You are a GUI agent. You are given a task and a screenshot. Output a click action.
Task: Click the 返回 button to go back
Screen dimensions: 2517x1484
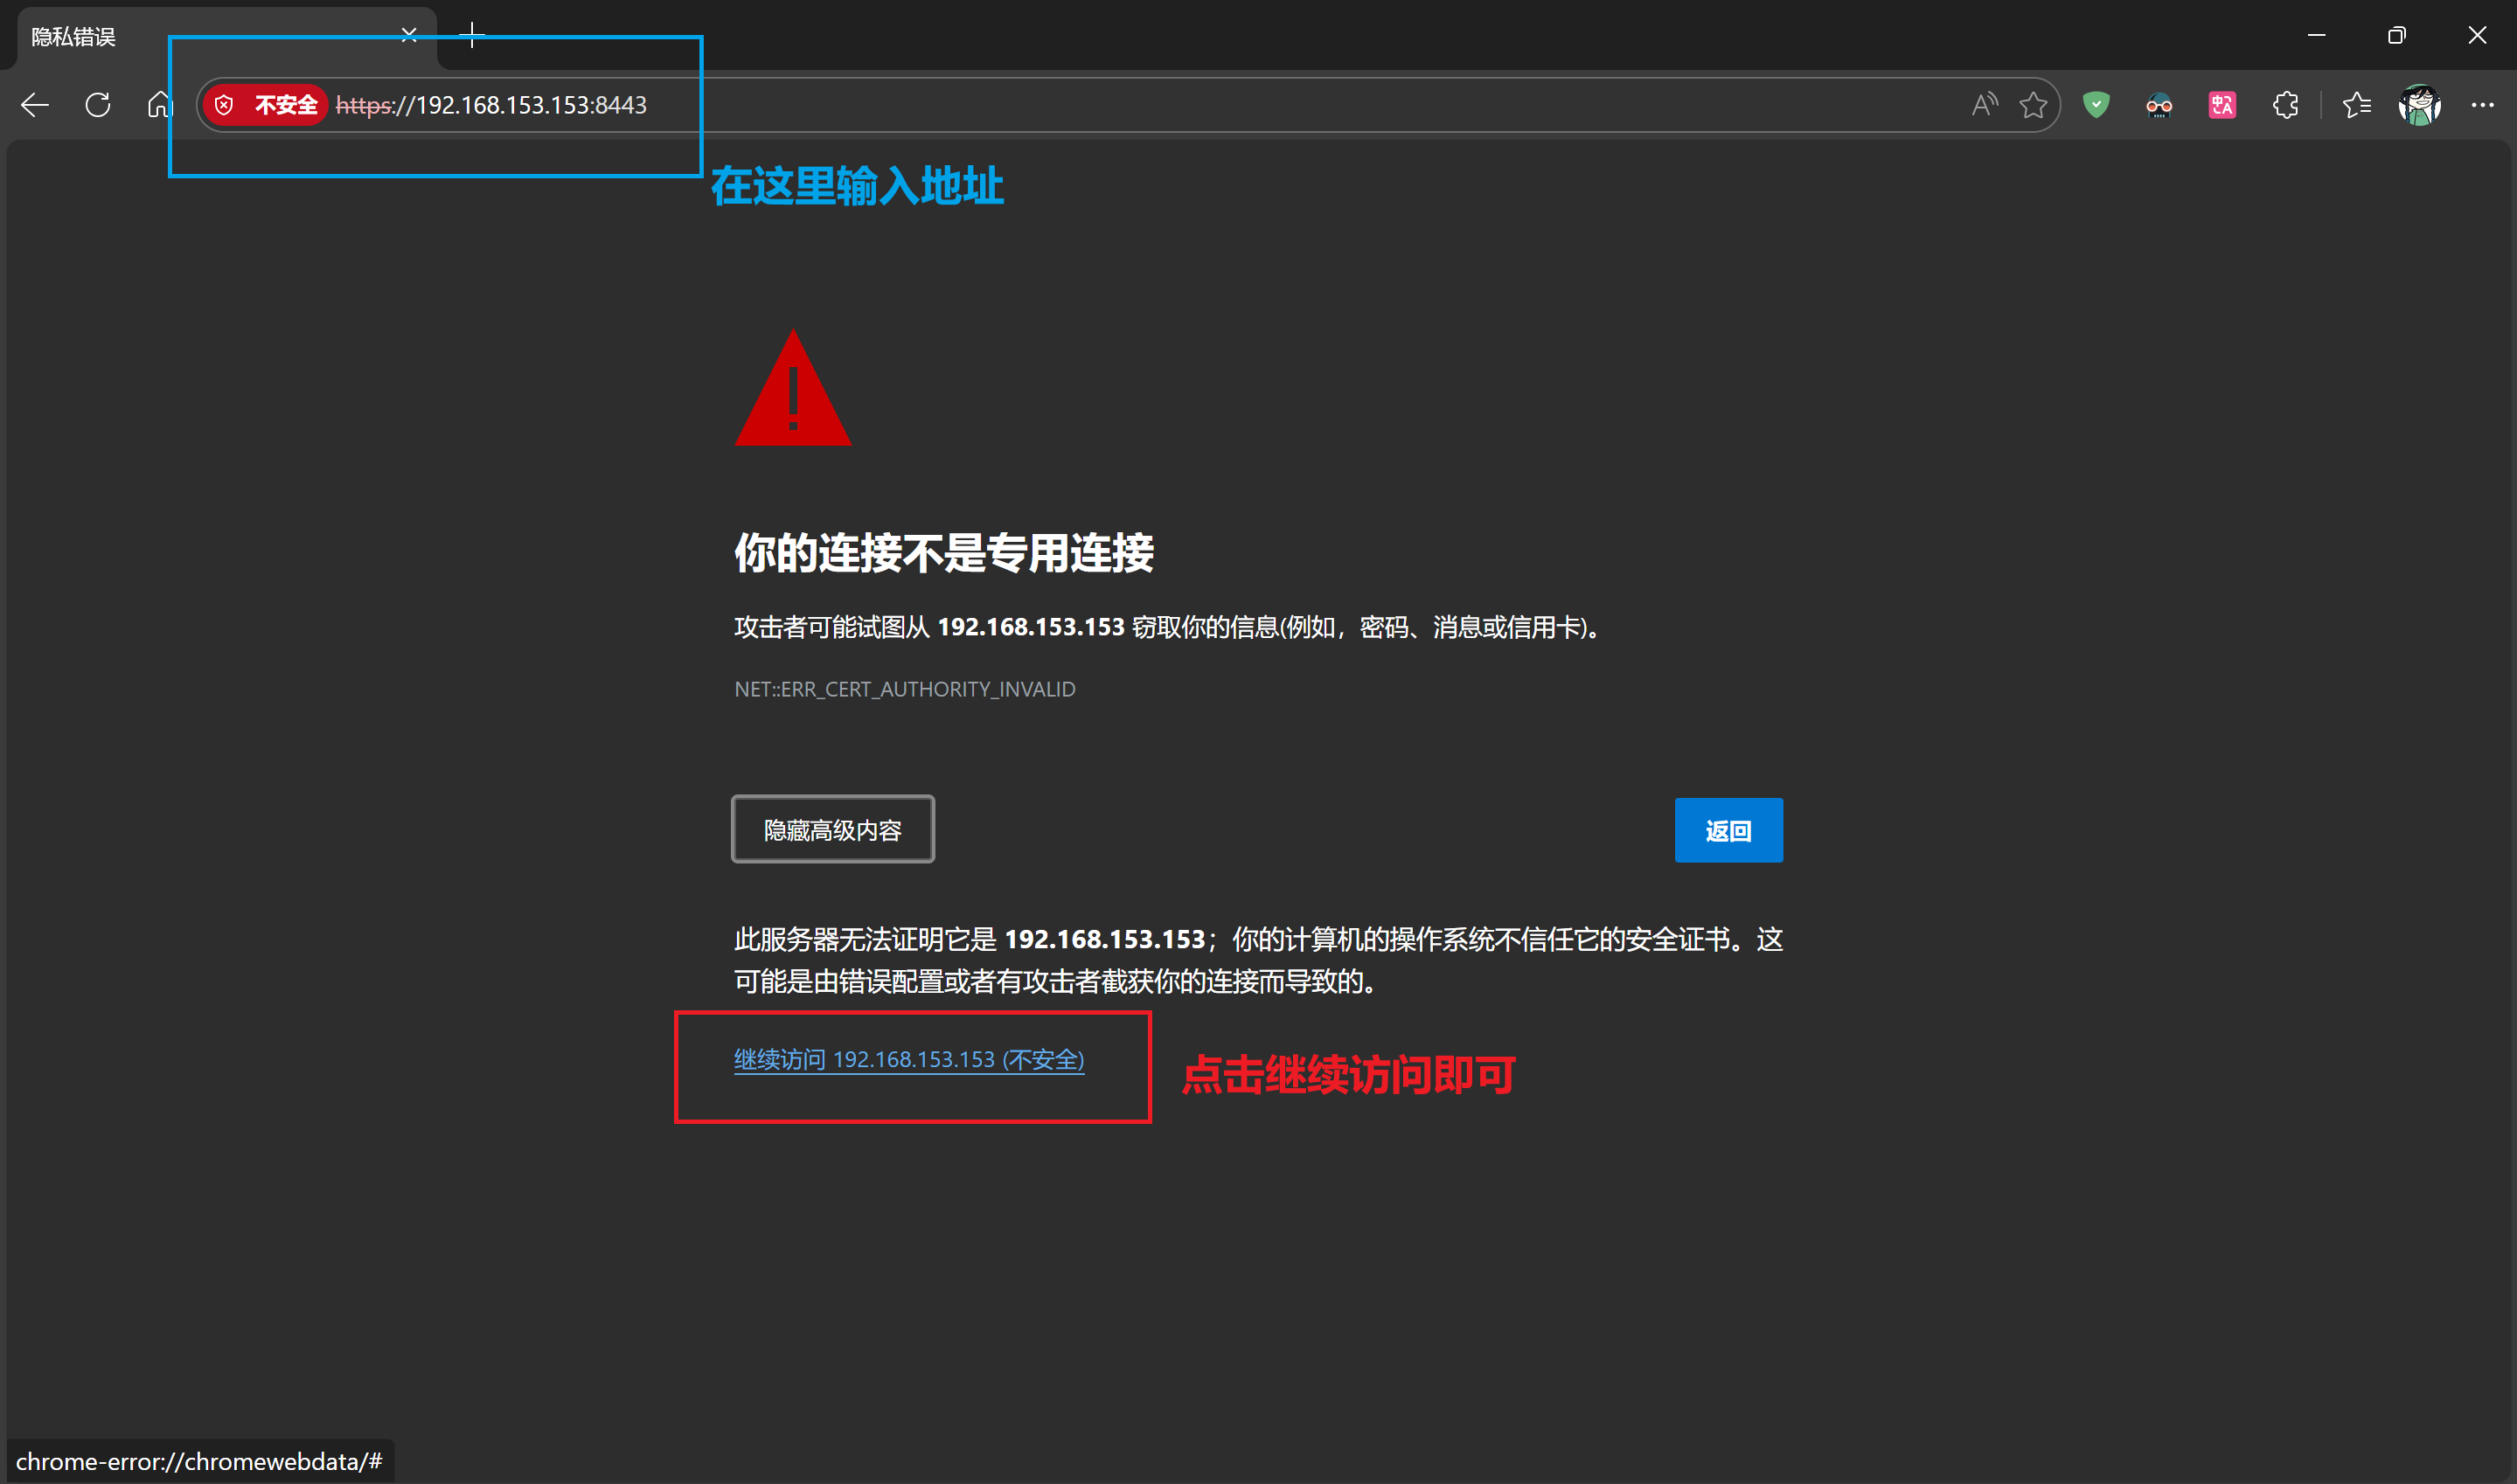[1728, 830]
